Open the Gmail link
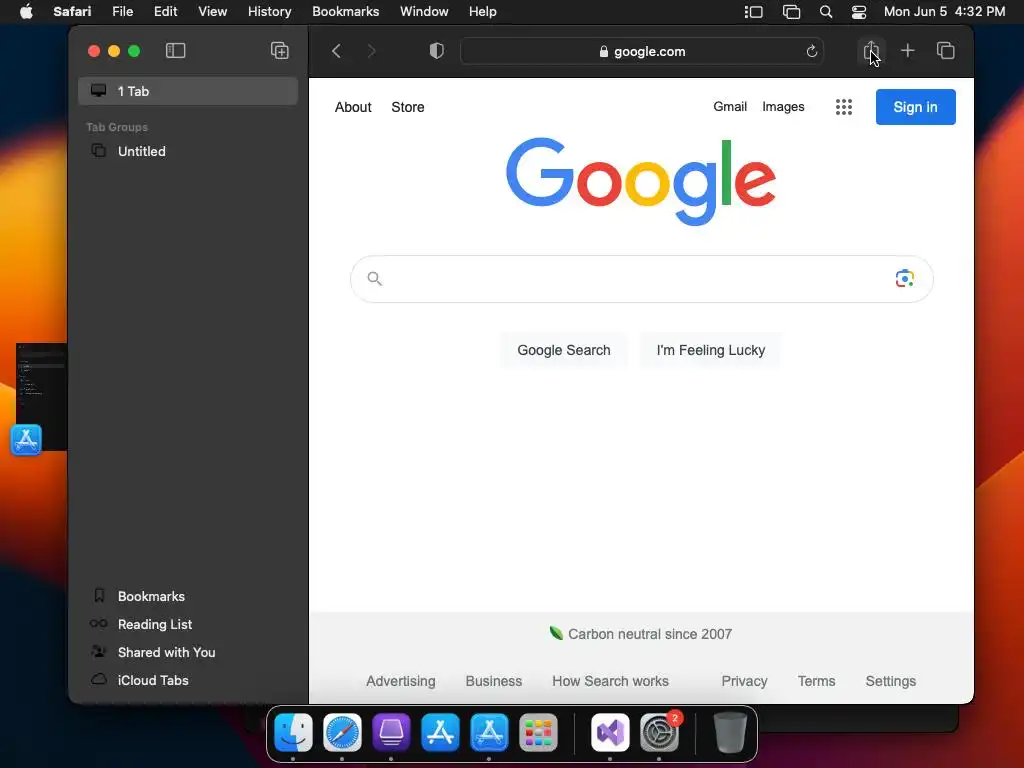The width and height of the screenshot is (1024, 768). pos(729,106)
